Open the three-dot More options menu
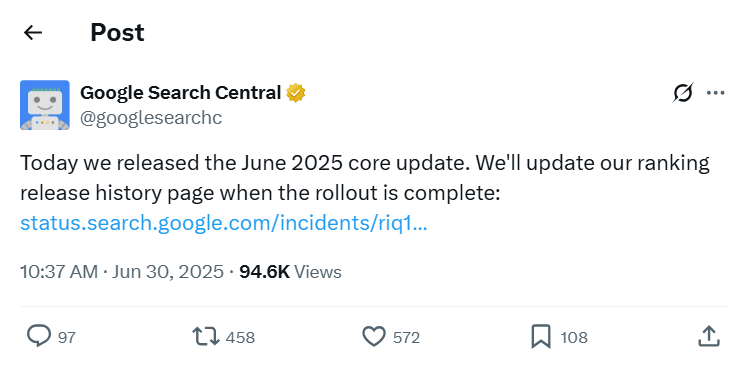Image resolution: width=746 pixels, height=370 pixels. (x=716, y=93)
